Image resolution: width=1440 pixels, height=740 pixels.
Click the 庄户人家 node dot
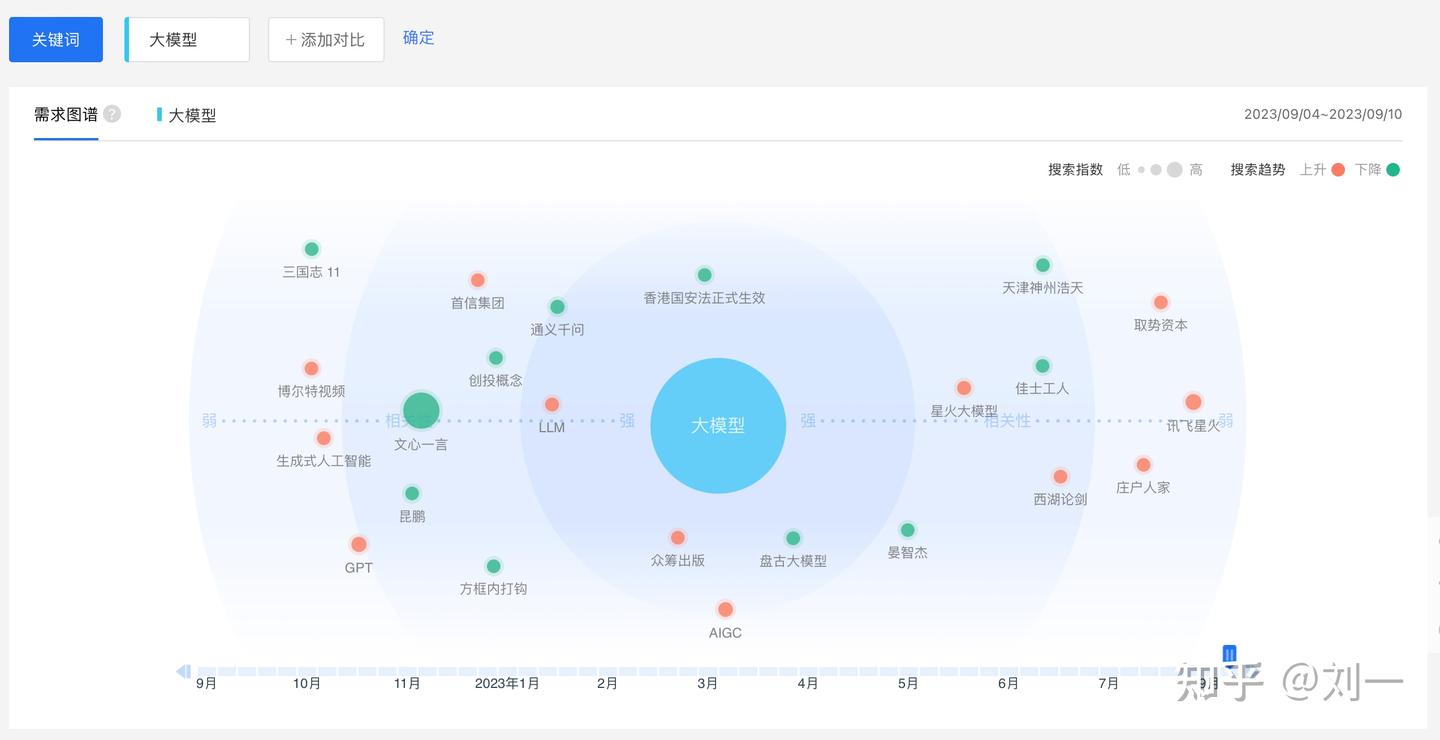[x=1143, y=465]
